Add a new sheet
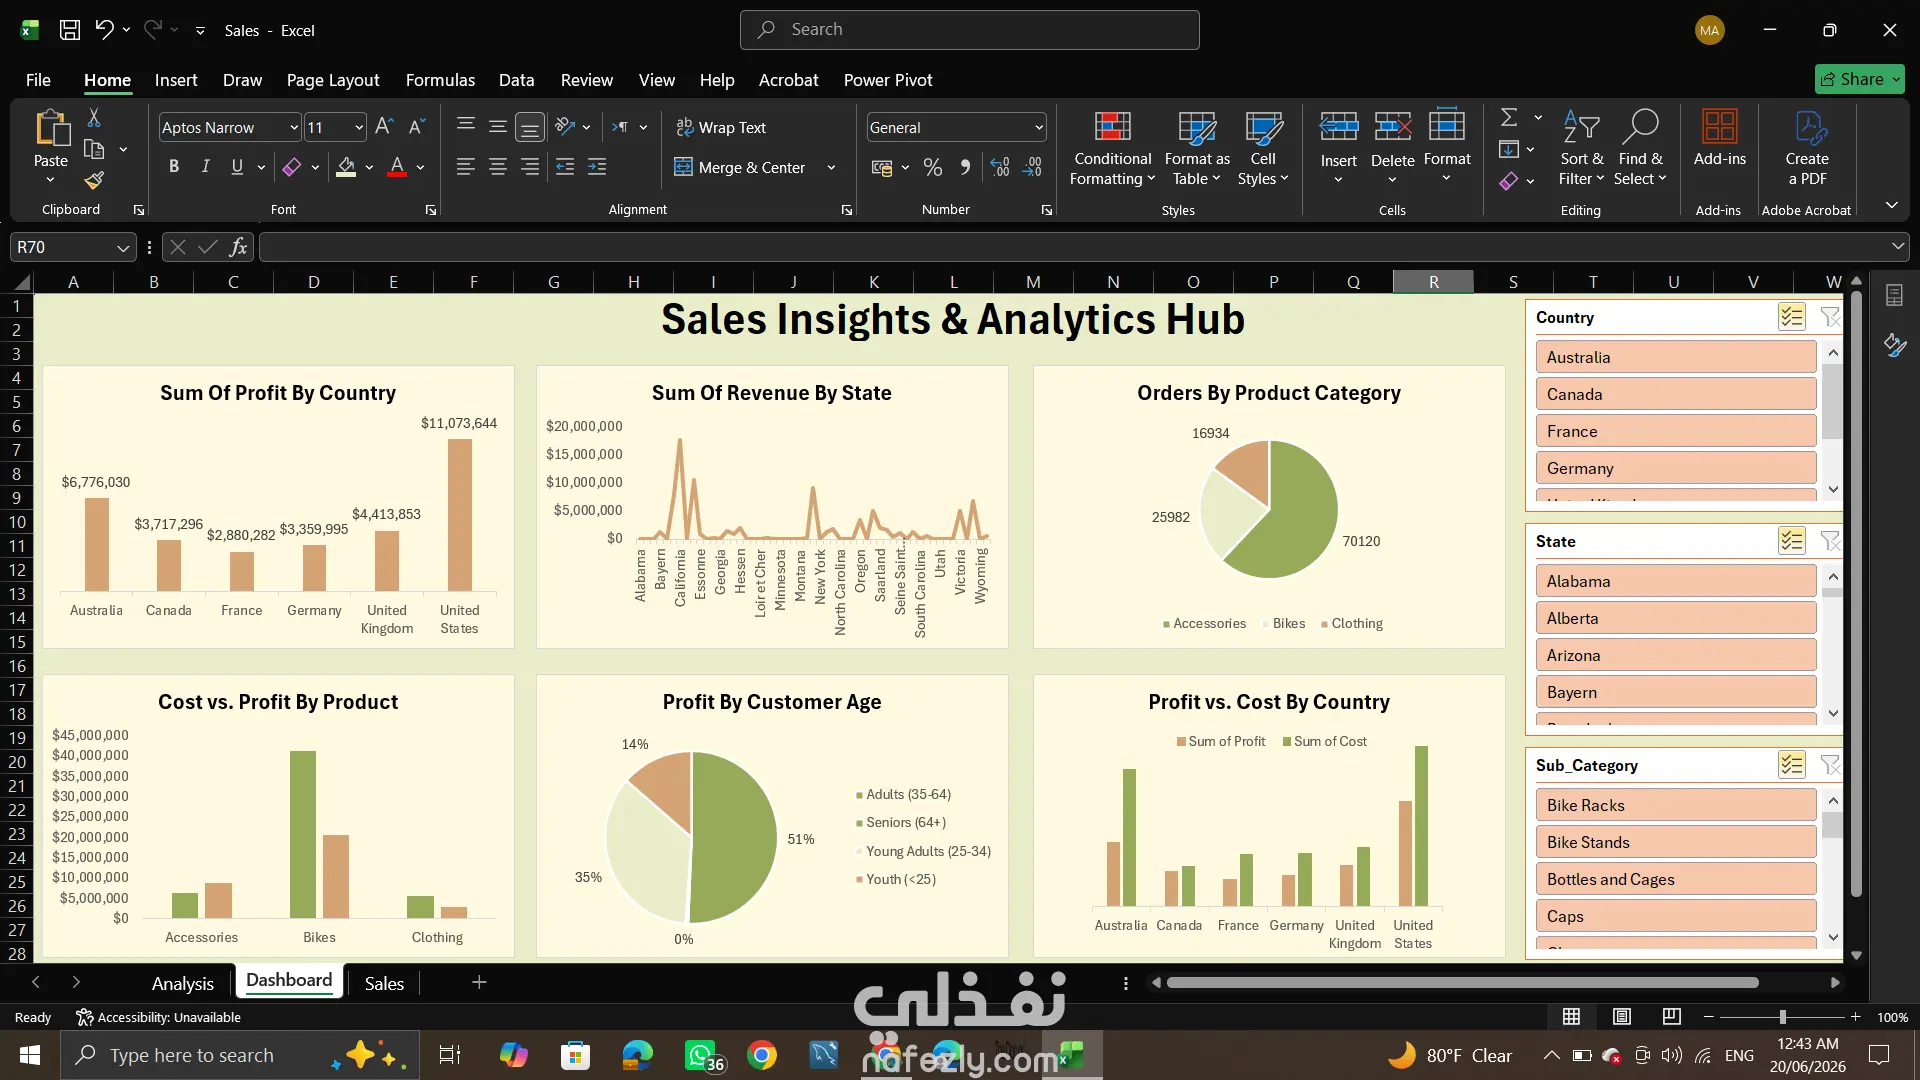The height and width of the screenshot is (1080, 1920). [479, 982]
